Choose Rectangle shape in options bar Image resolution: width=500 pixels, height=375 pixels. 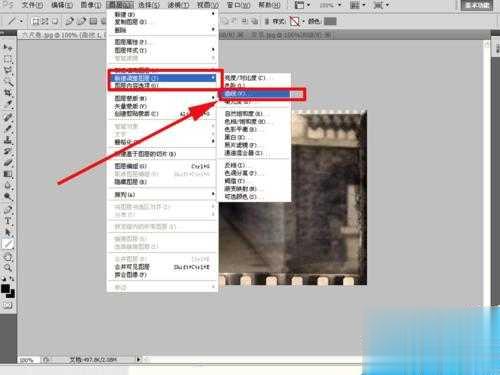93,21
